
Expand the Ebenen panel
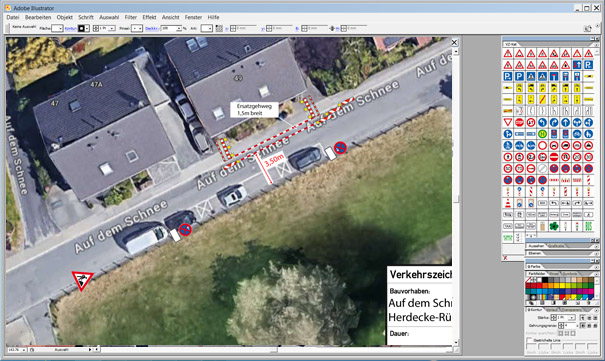click(x=535, y=253)
